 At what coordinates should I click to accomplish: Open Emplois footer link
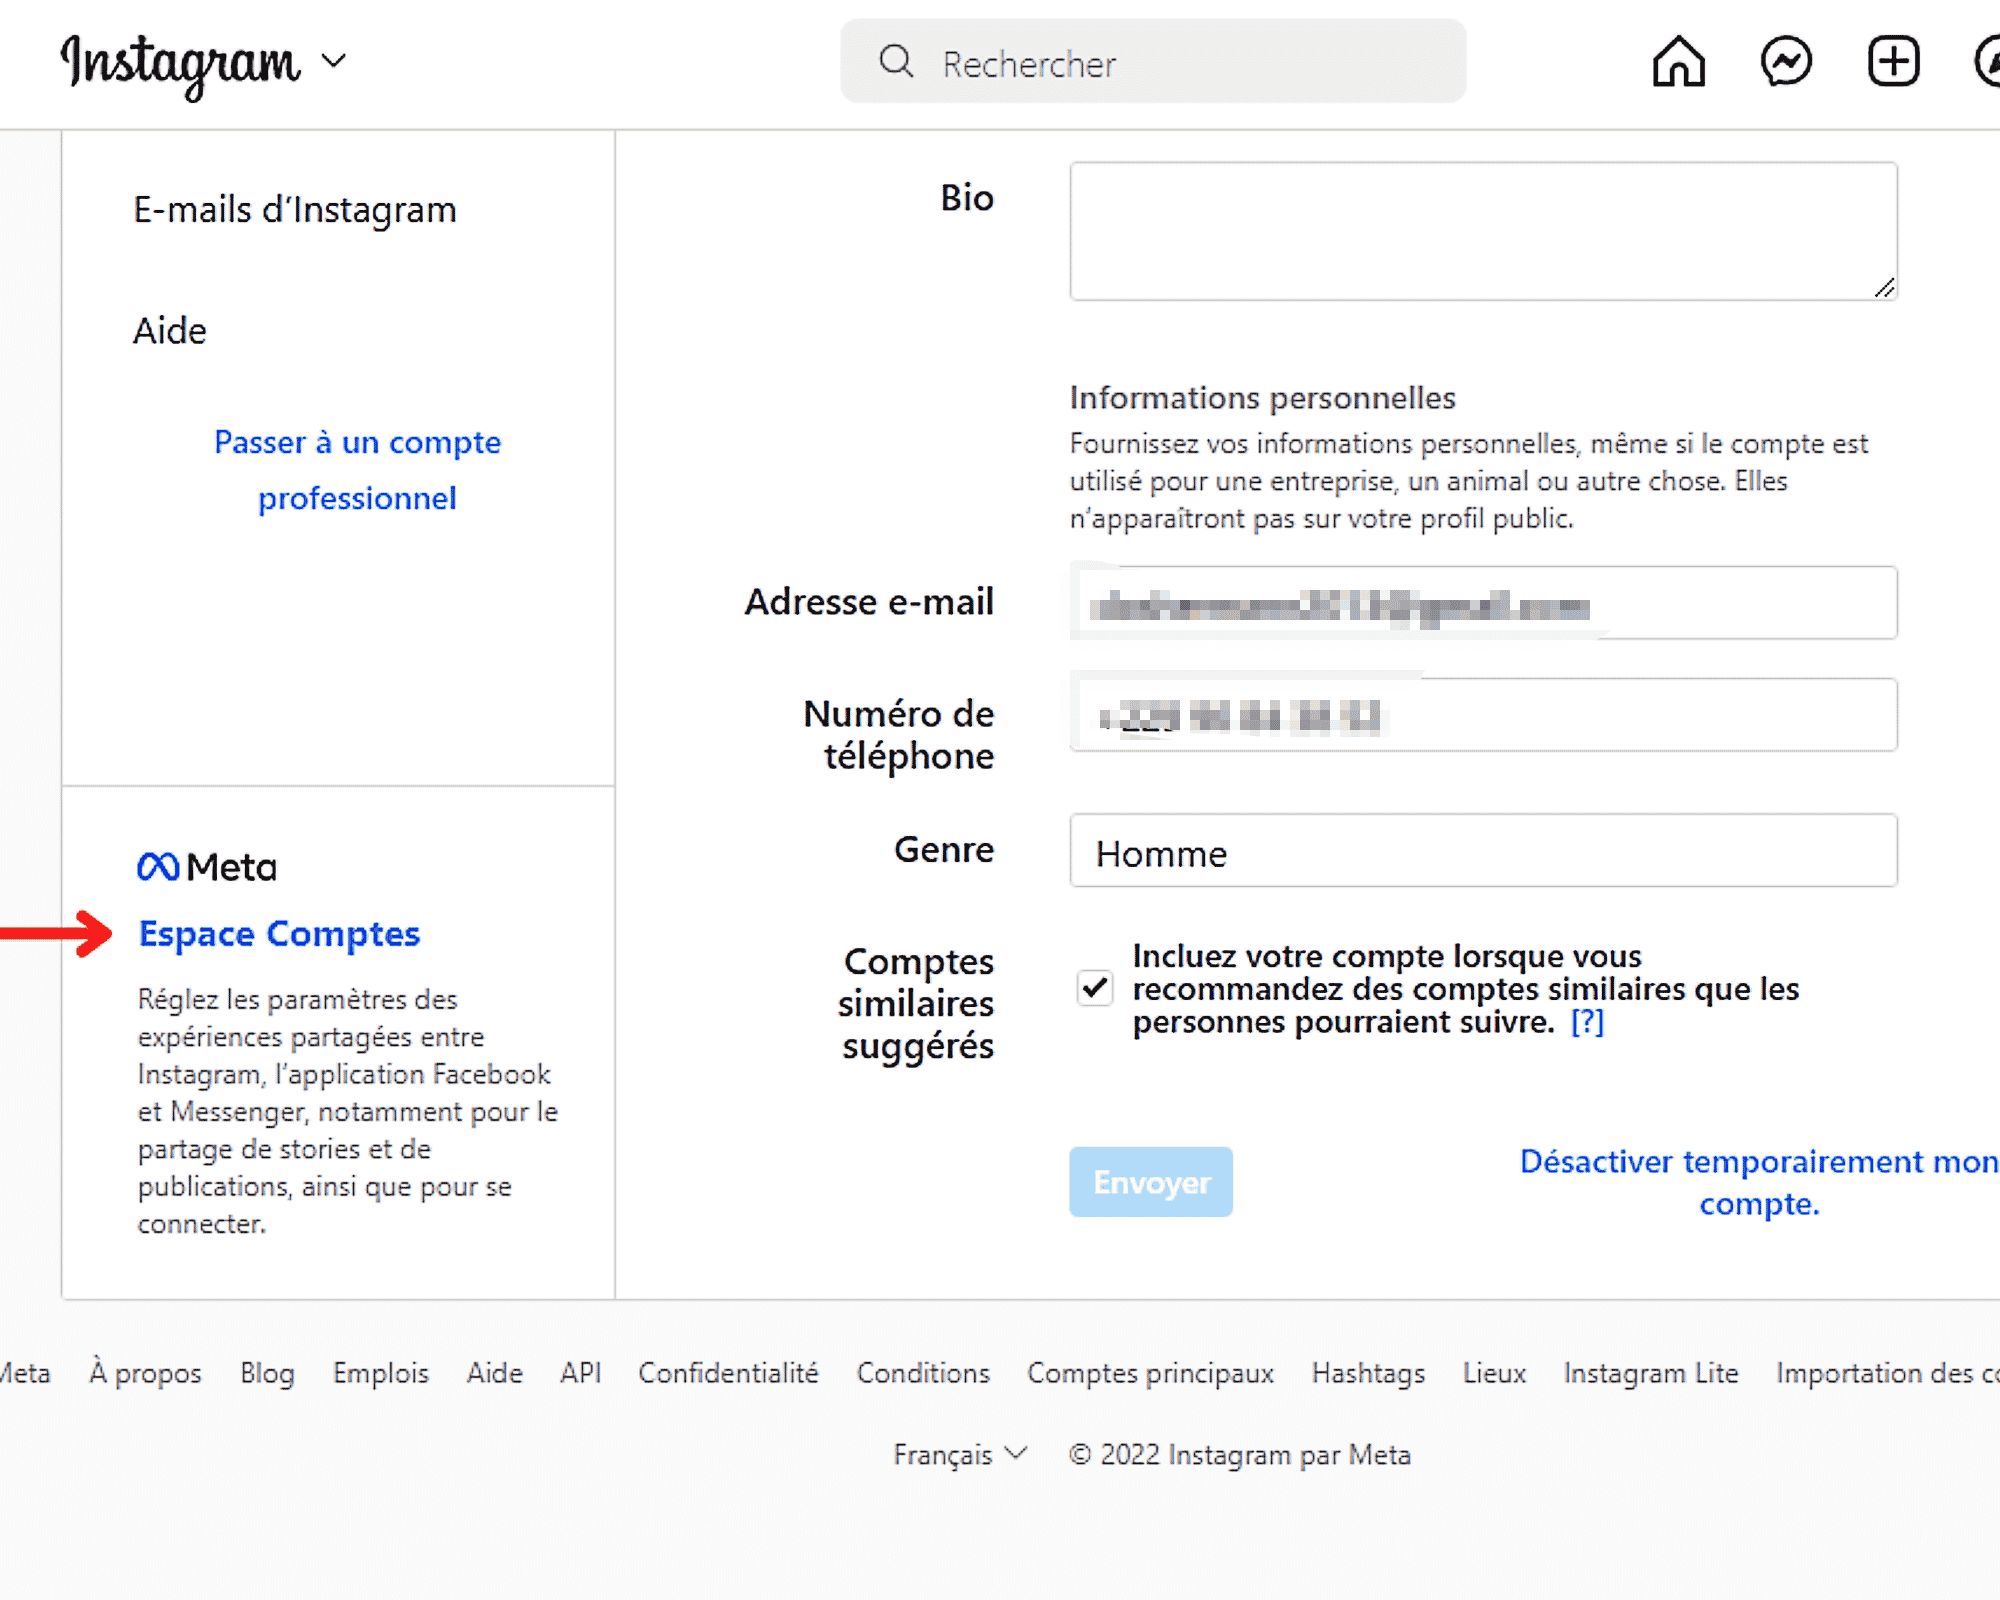381,1373
